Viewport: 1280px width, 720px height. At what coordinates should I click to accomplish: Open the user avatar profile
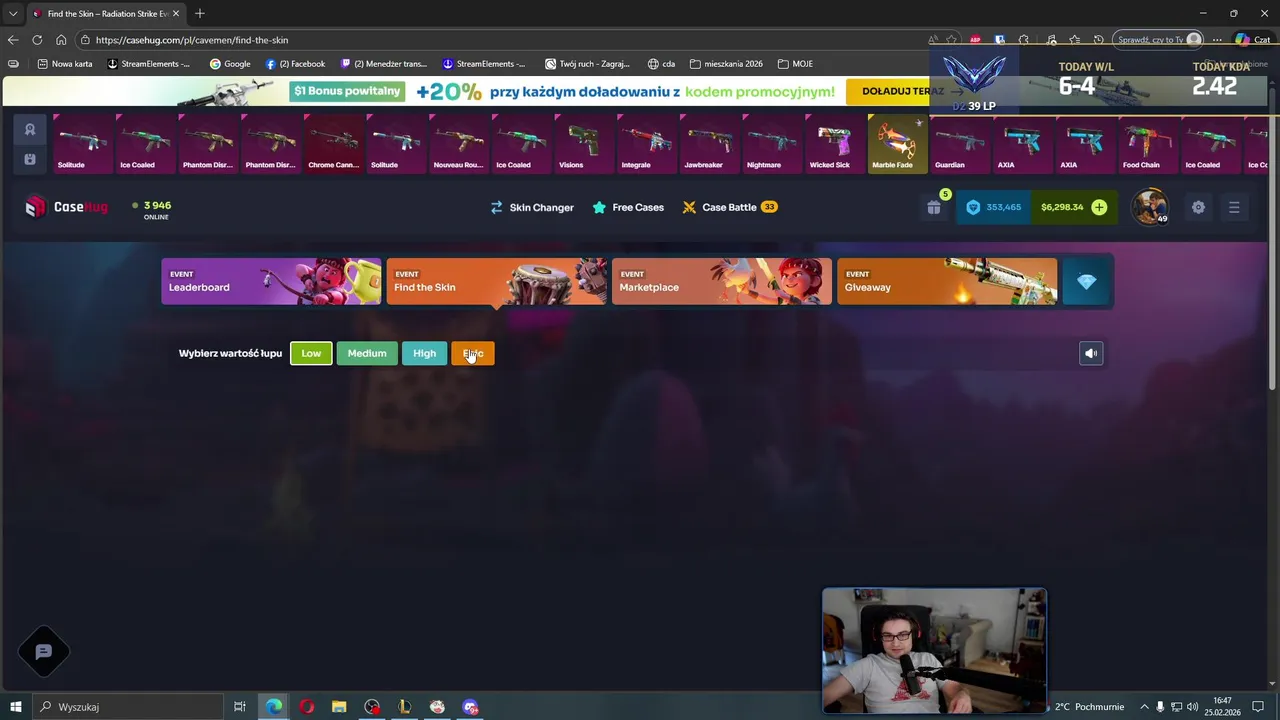coord(1150,206)
